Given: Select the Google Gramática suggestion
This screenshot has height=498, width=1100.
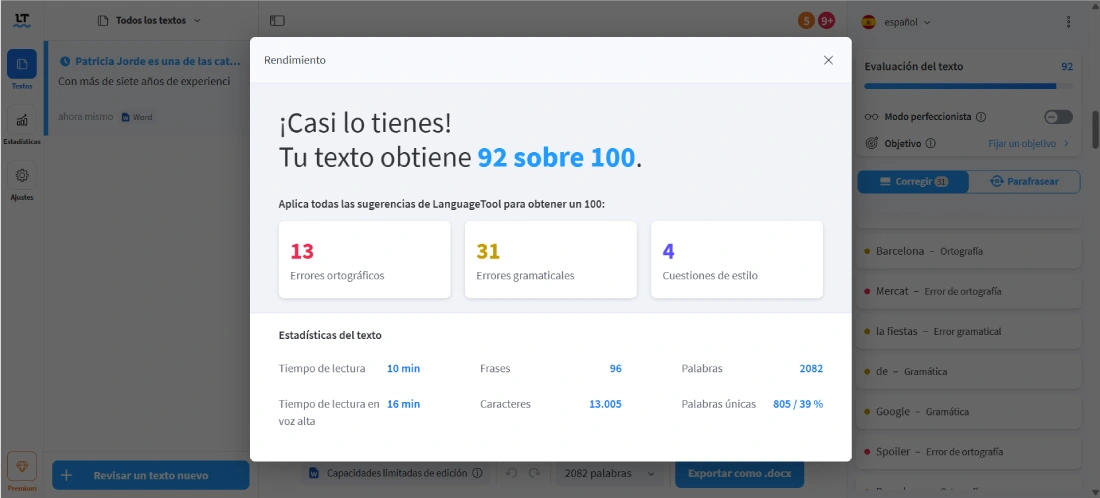Looking at the screenshot, I should pos(968,412).
